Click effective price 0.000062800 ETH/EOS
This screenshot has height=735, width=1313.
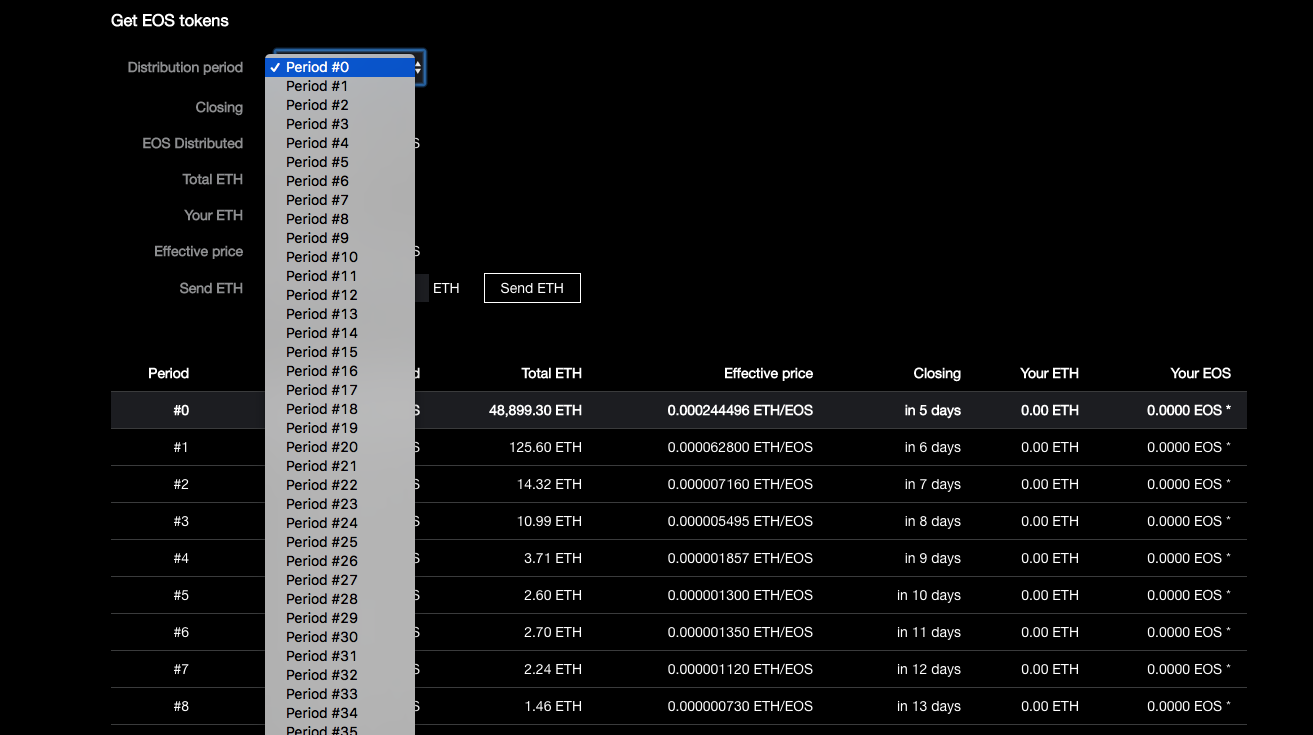coord(740,447)
